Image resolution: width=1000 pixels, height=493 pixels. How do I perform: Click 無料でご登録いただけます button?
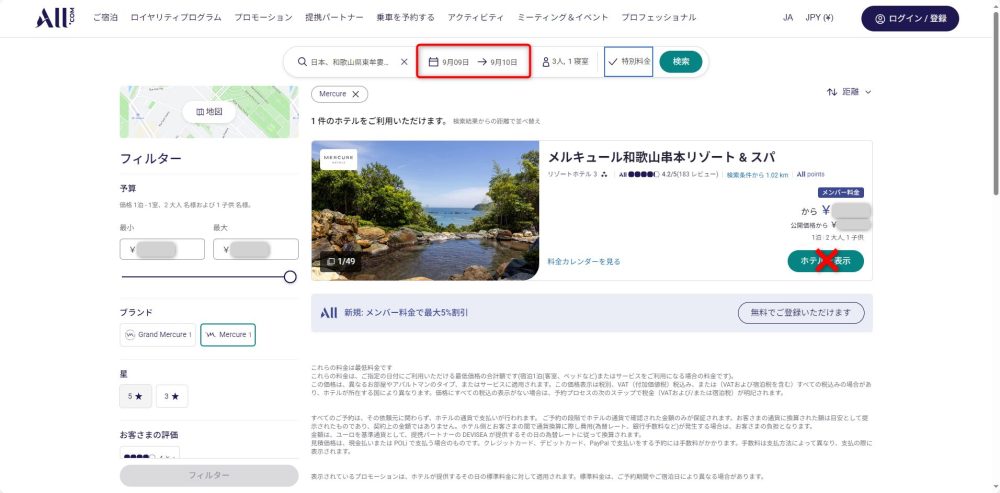click(x=801, y=313)
